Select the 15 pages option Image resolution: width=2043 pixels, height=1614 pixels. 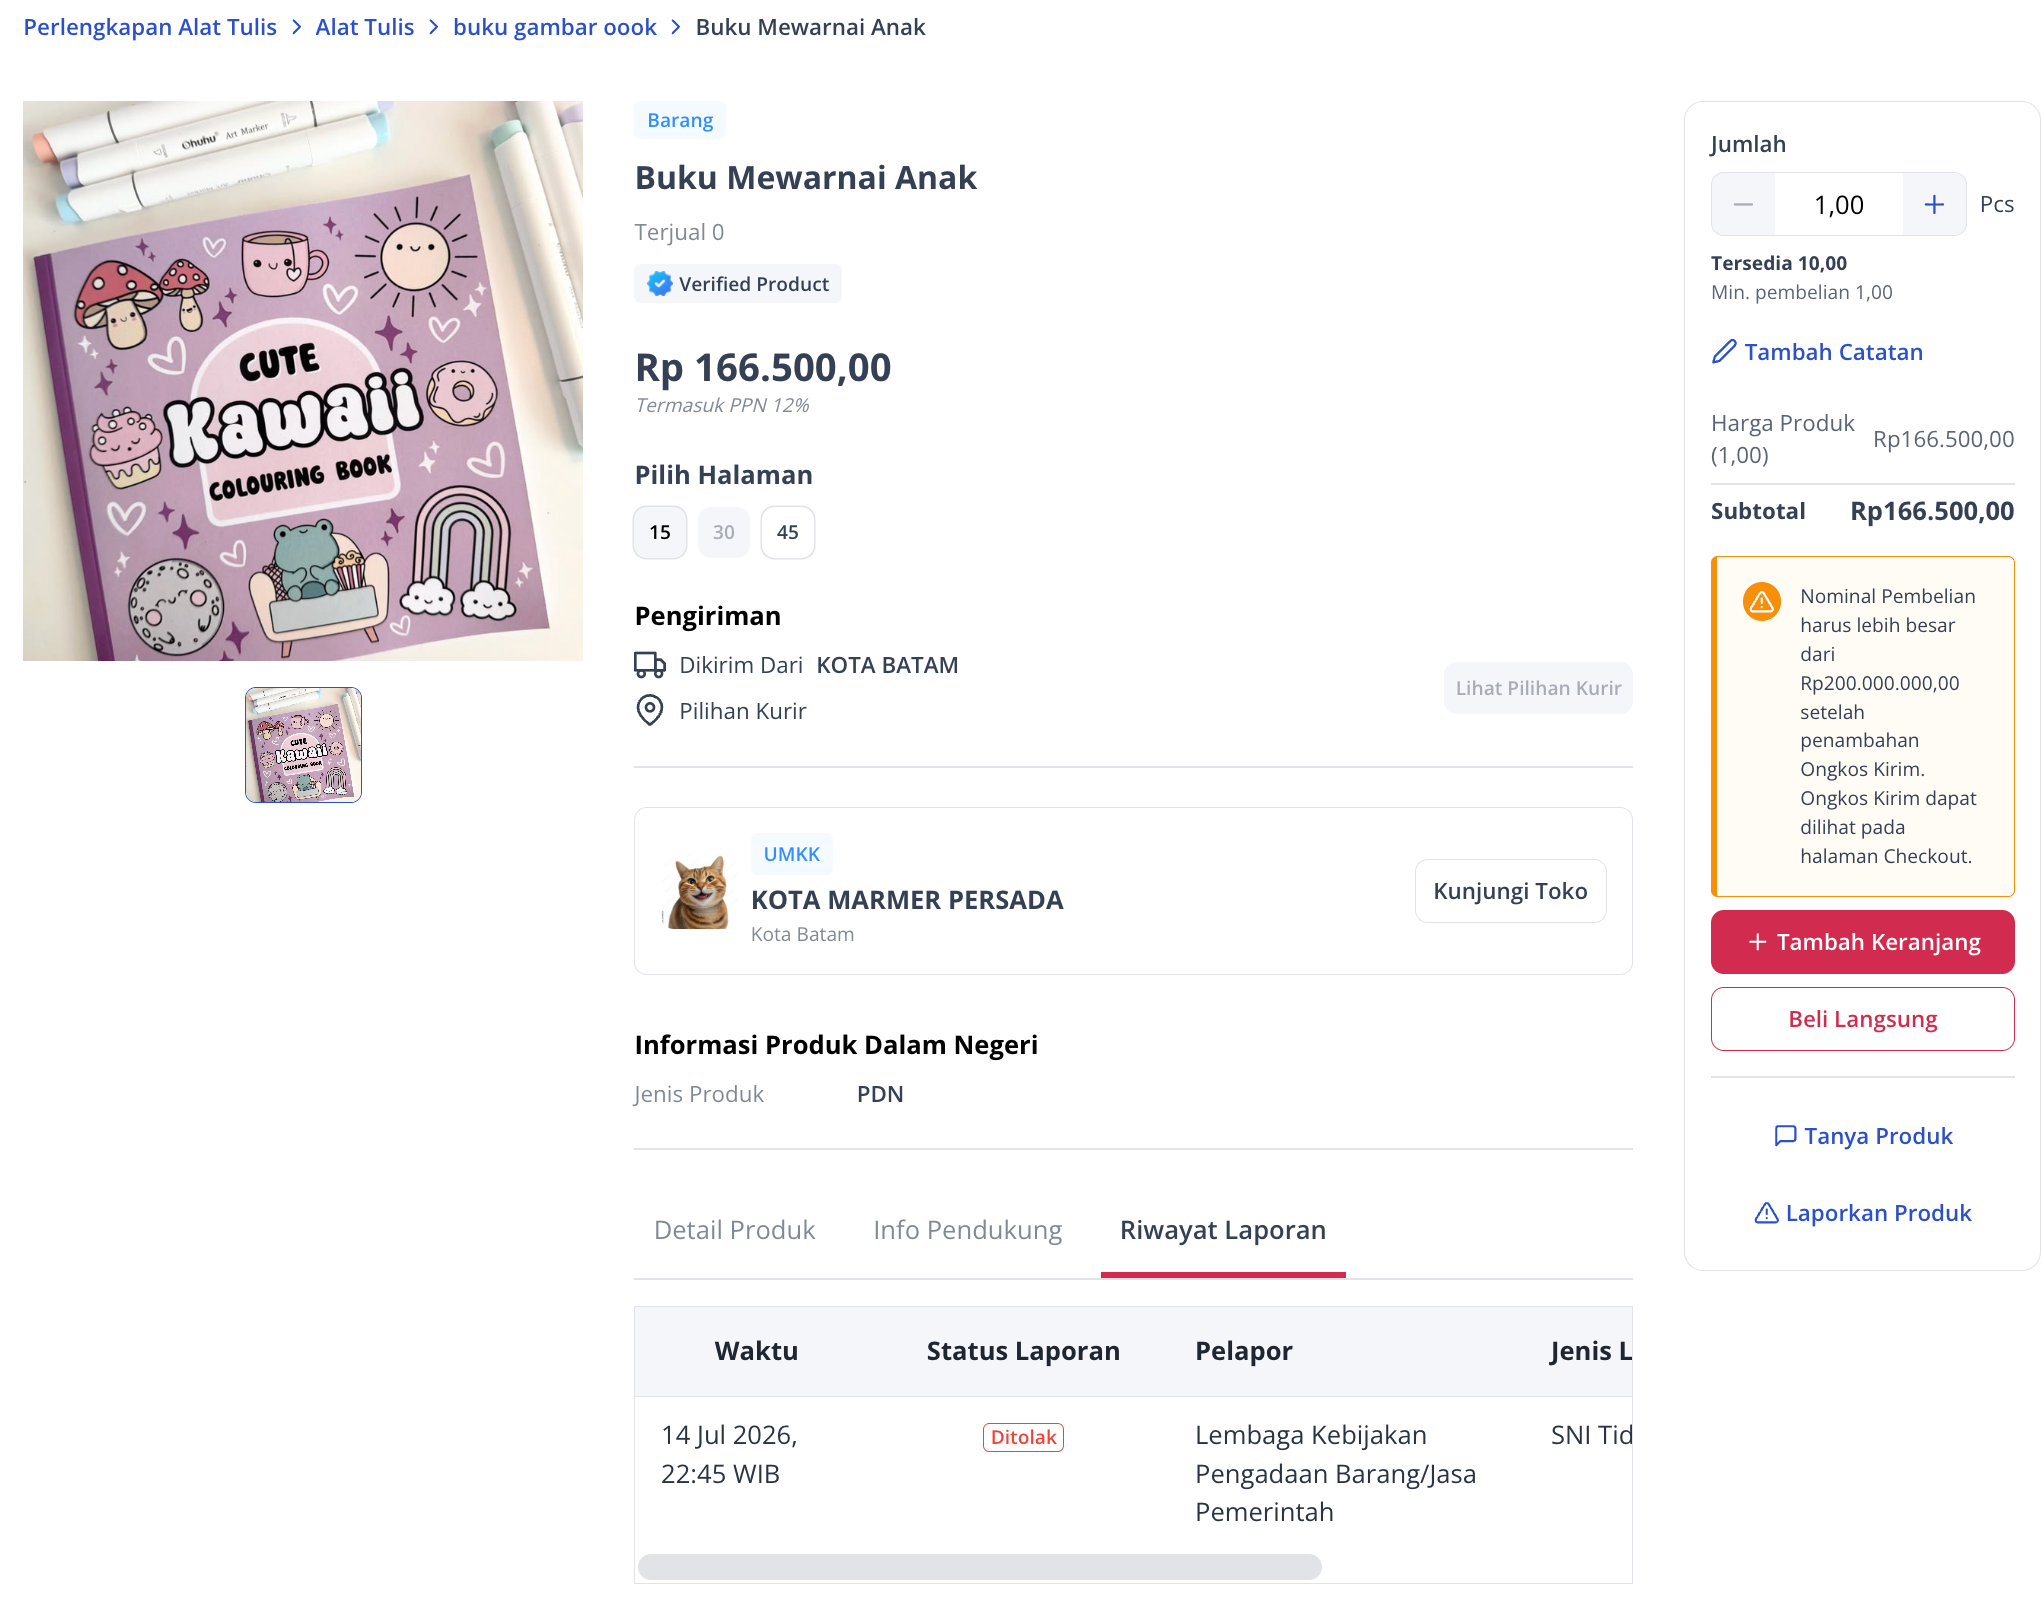tap(660, 532)
